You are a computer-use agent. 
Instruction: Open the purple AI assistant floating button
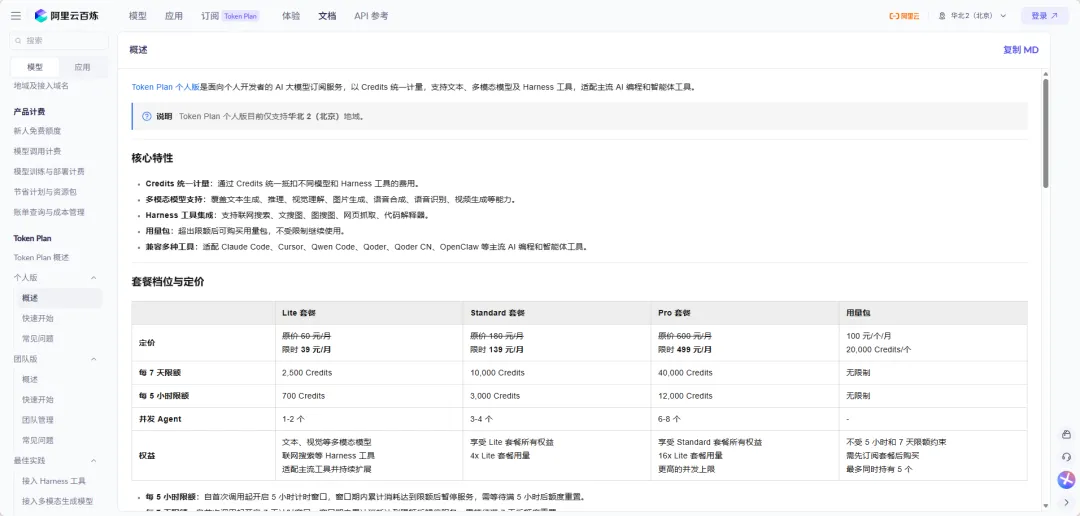(x=1066, y=479)
